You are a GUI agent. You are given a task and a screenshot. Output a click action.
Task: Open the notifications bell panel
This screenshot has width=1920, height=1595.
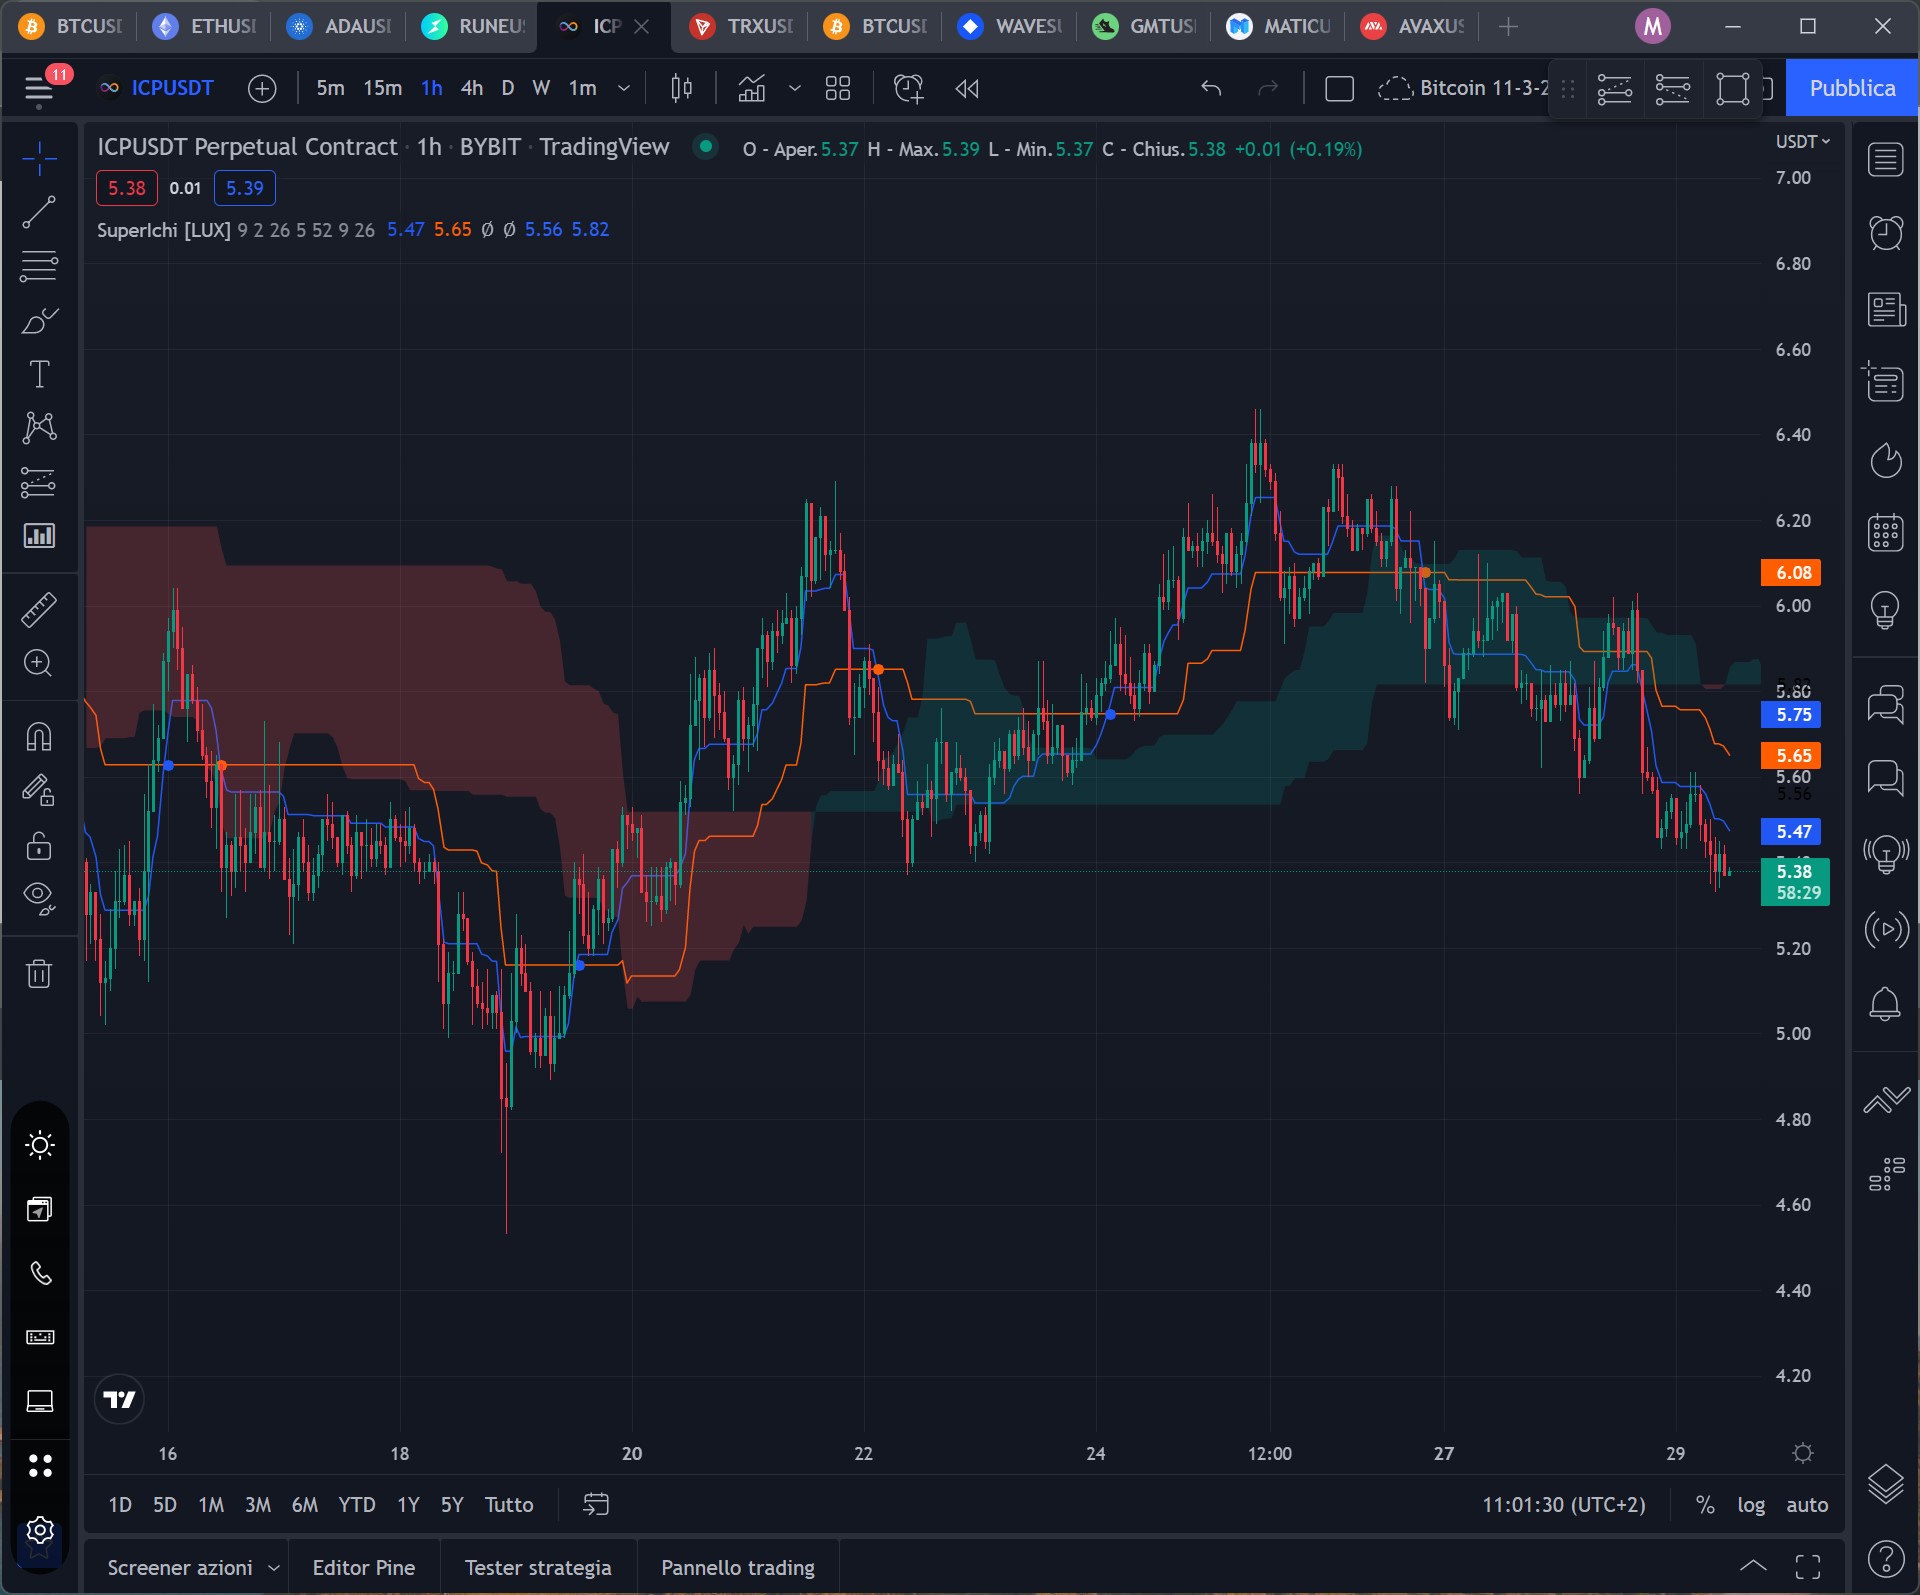tap(1886, 1003)
